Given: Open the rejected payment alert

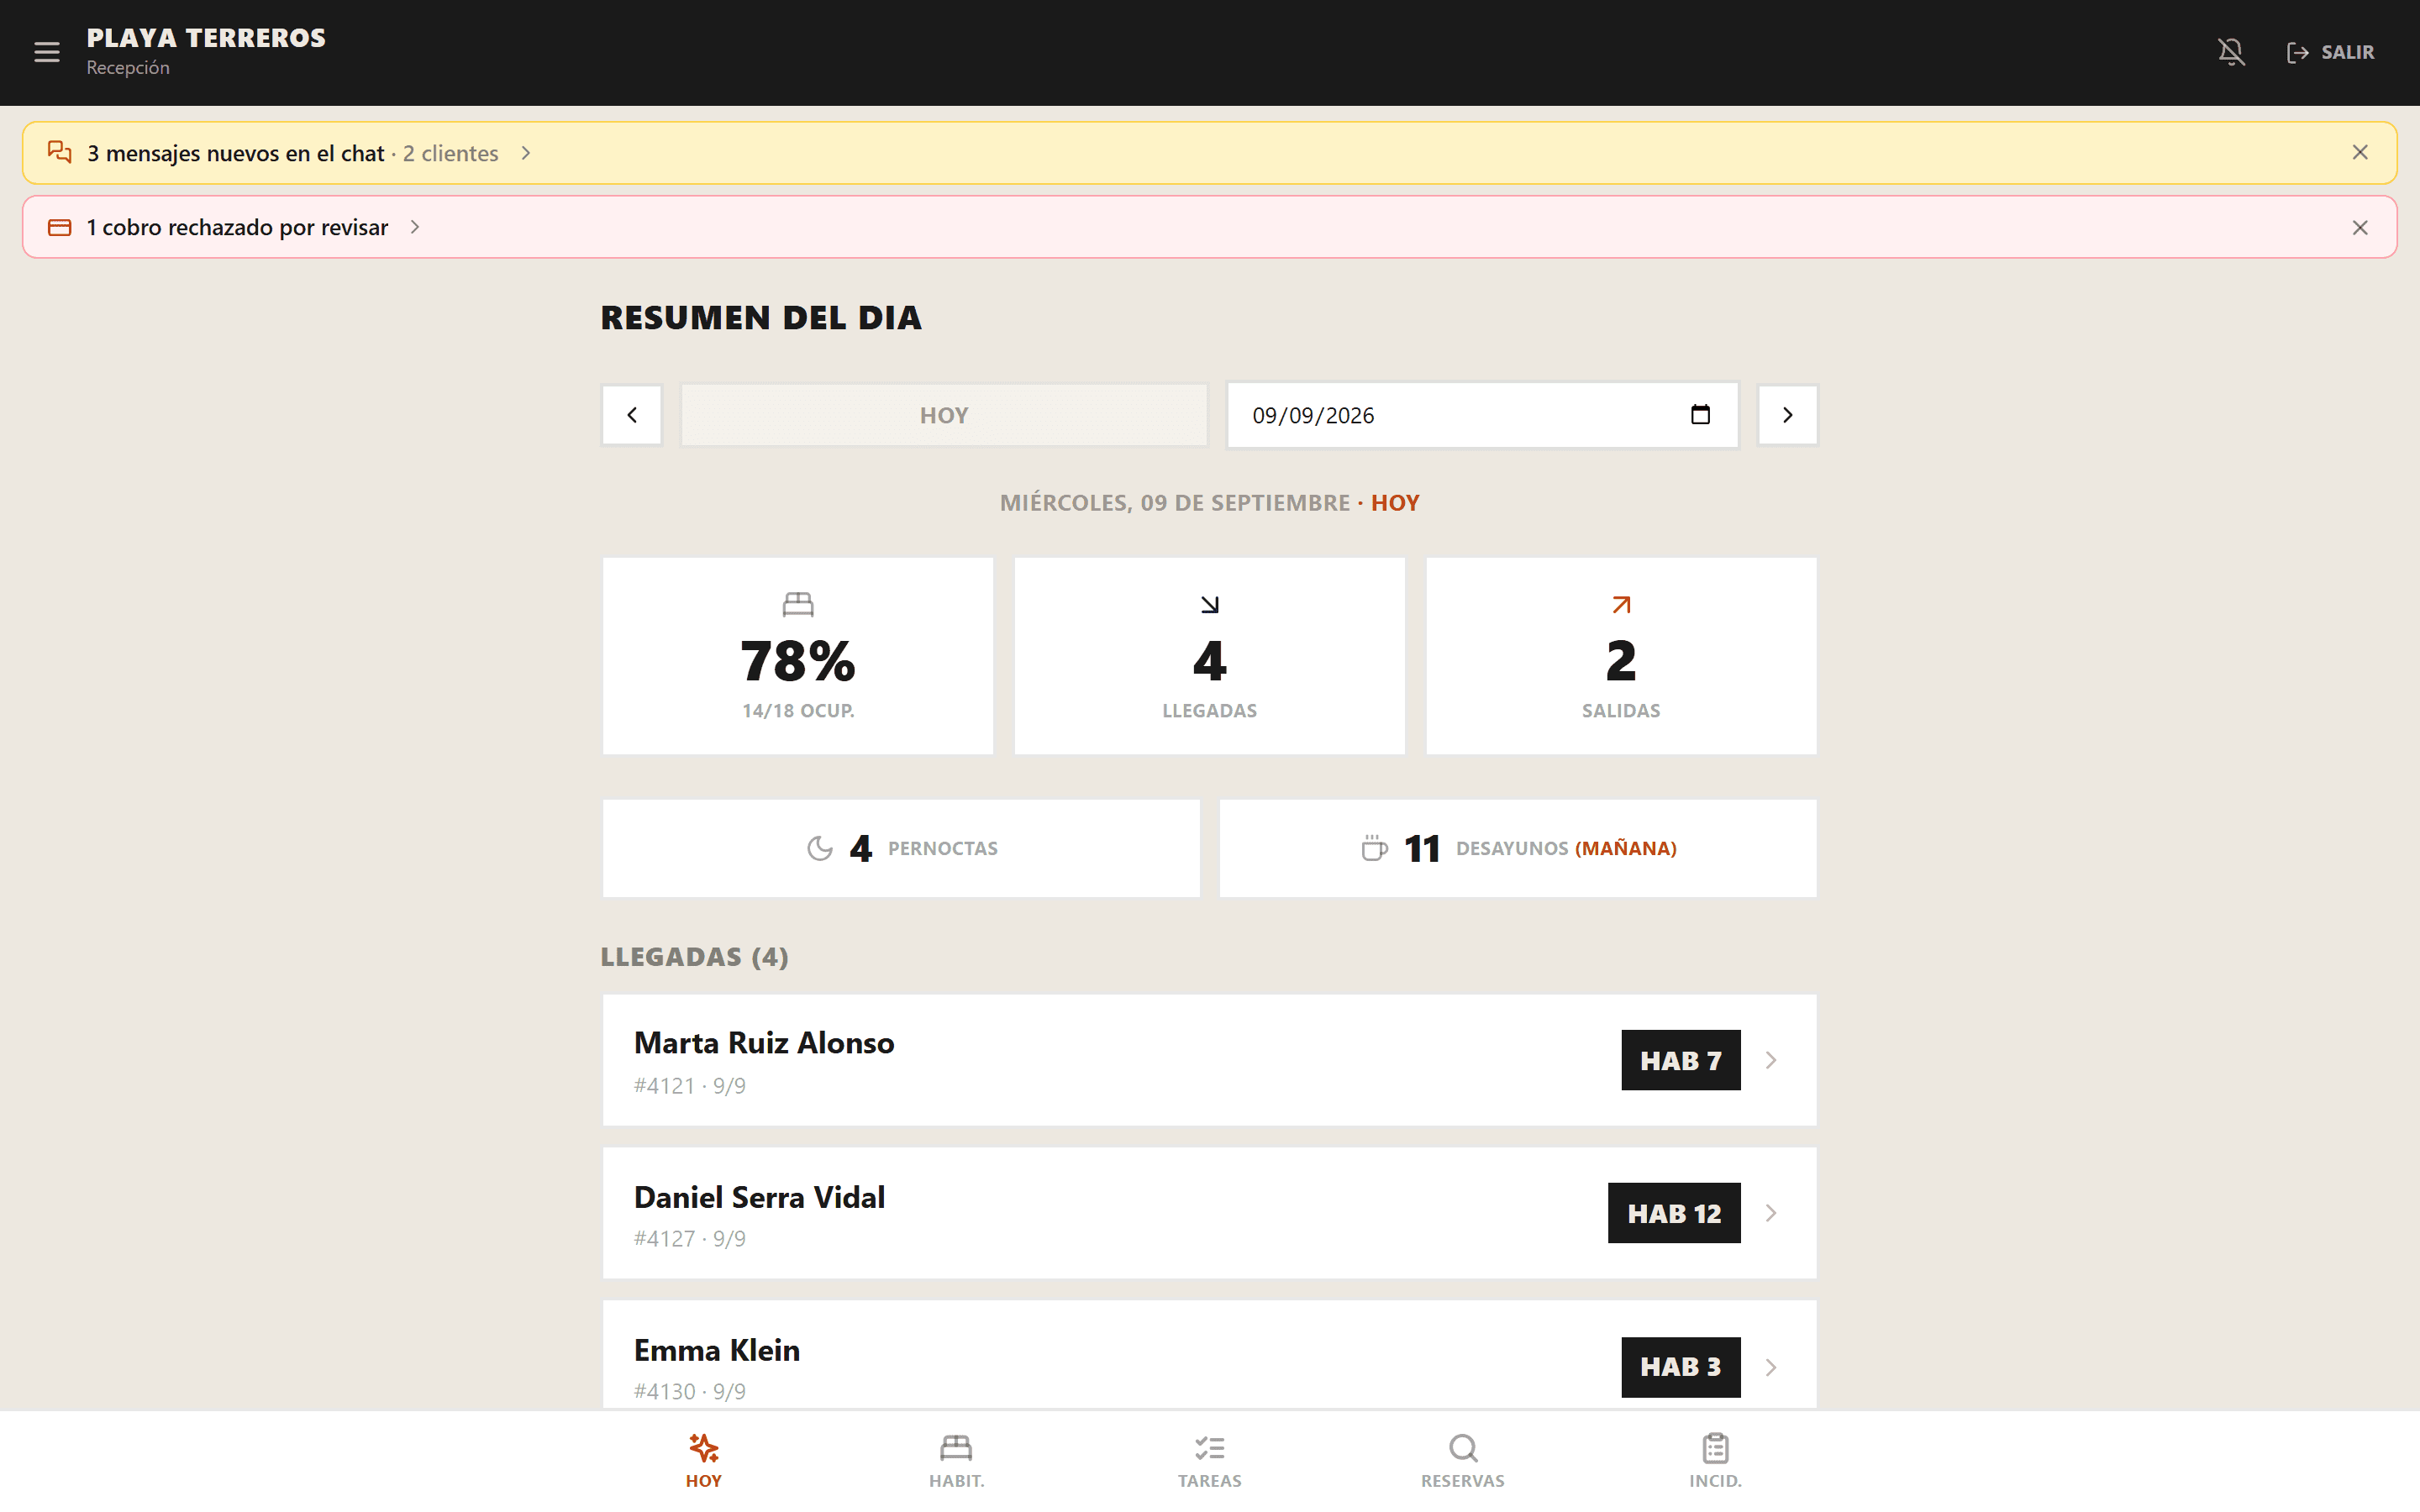Looking at the screenshot, I should 1209,227.
